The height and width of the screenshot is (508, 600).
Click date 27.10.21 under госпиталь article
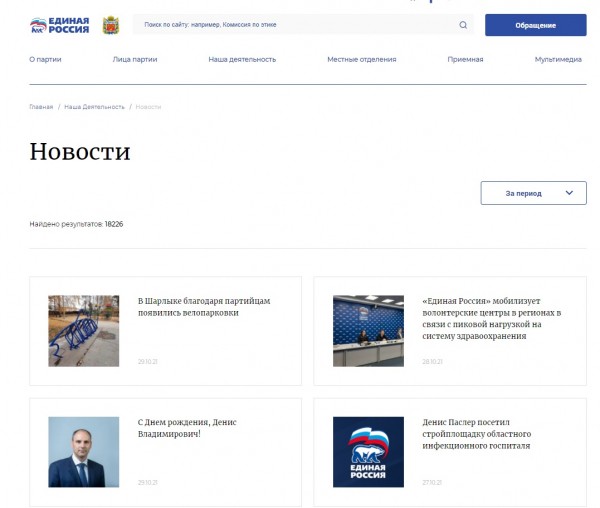tap(432, 482)
